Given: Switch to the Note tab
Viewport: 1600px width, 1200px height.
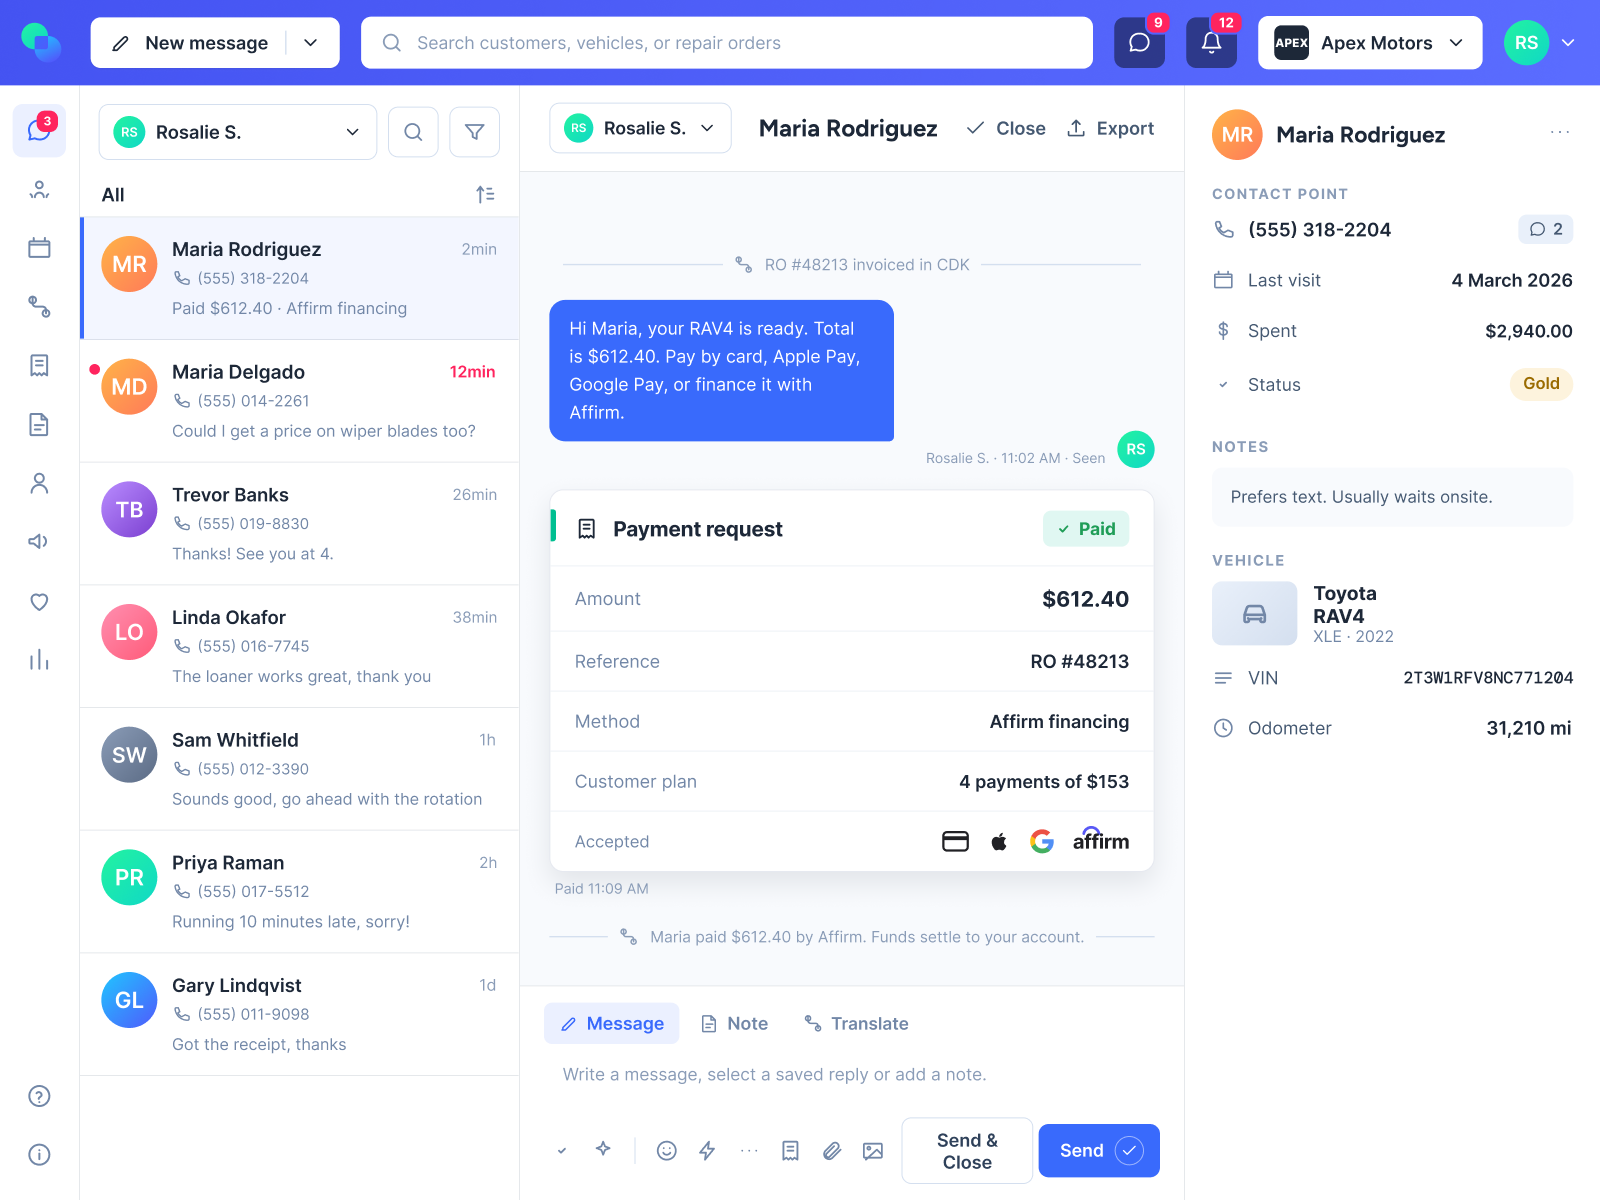Looking at the screenshot, I should (735, 1024).
